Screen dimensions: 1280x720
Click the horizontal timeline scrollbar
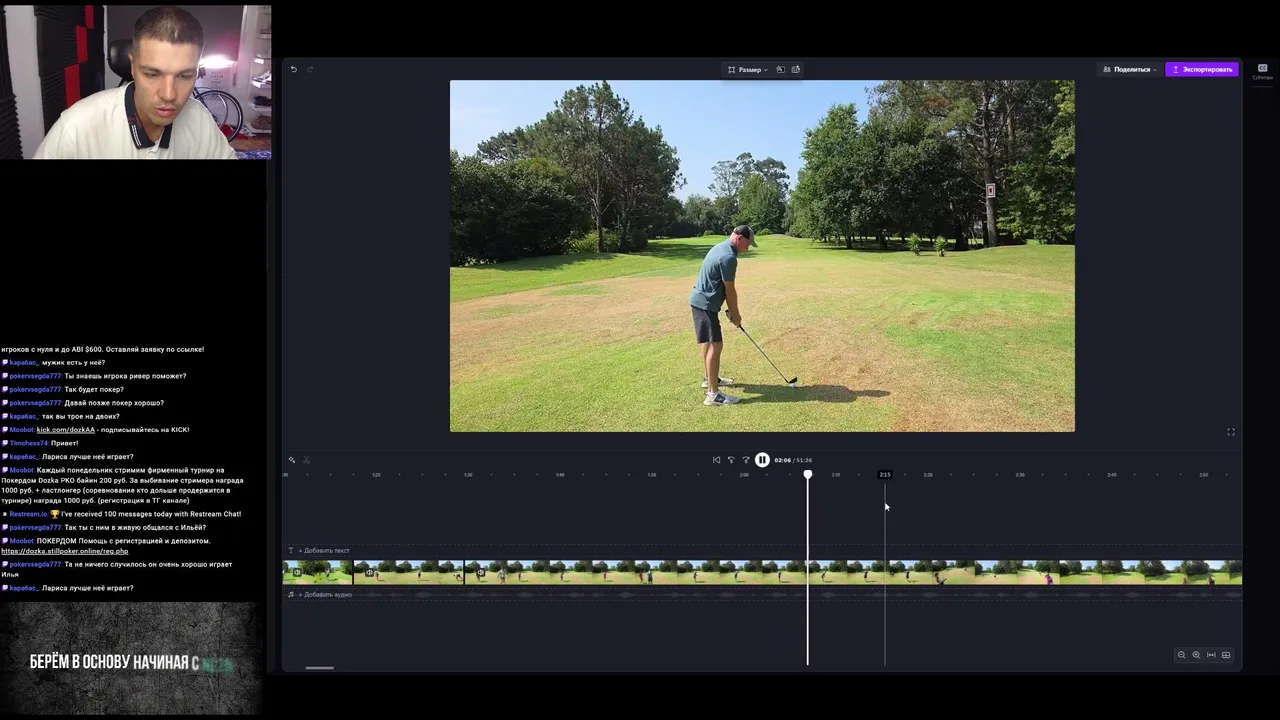(x=319, y=668)
